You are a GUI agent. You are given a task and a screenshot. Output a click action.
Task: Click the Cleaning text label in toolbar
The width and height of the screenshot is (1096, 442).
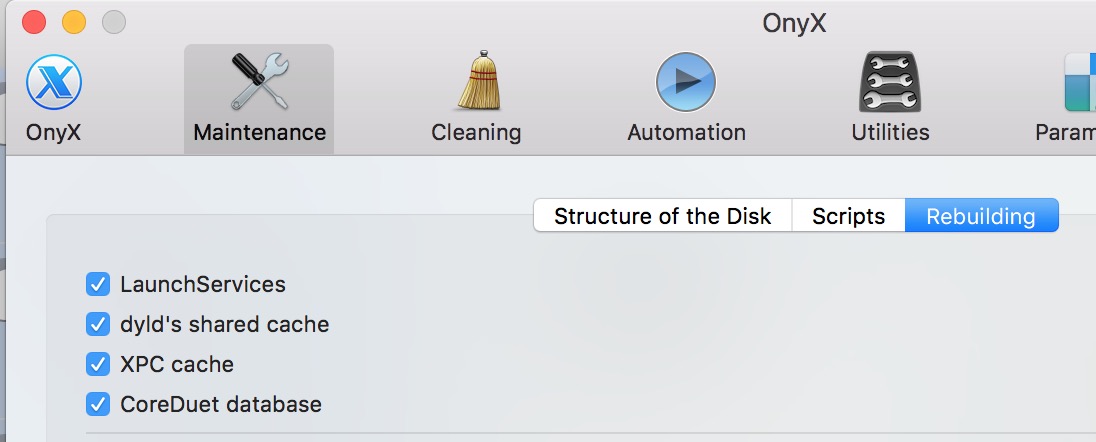(476, 132)
